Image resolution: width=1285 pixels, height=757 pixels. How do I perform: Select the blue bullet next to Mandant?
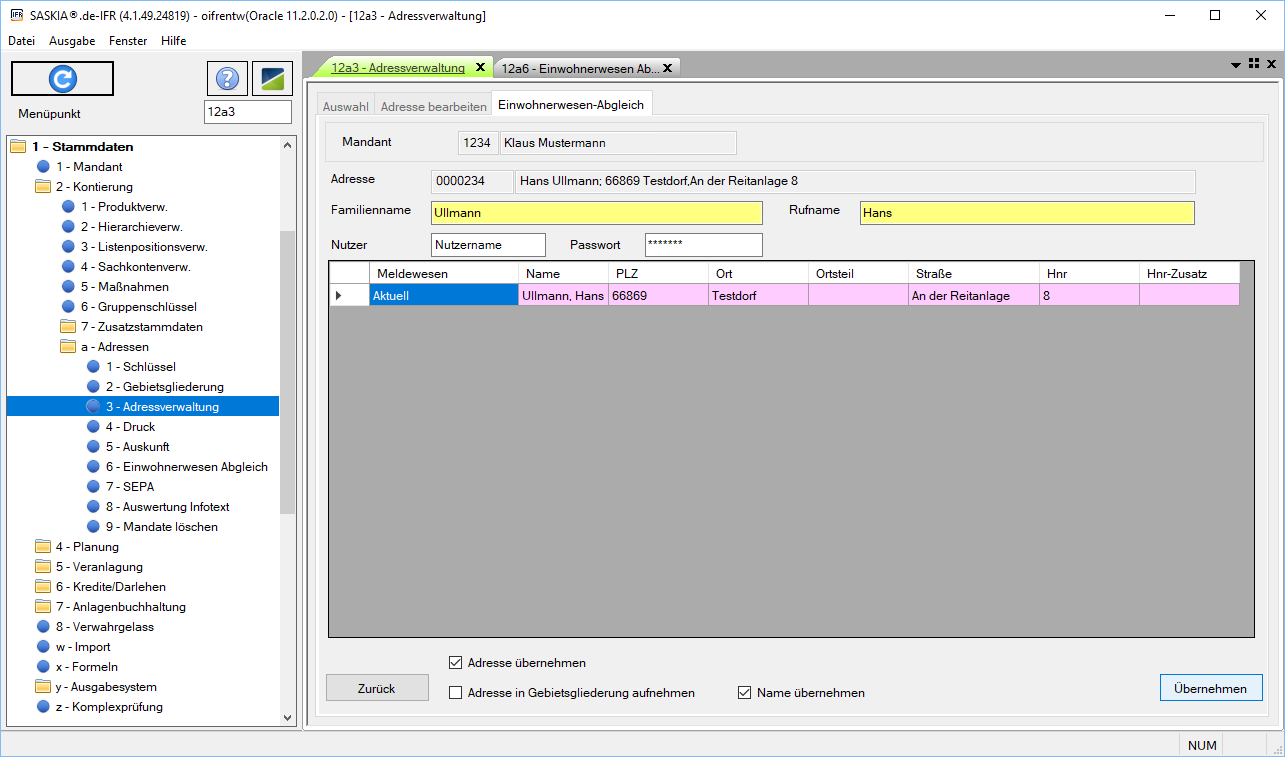(x=43, y=167)
